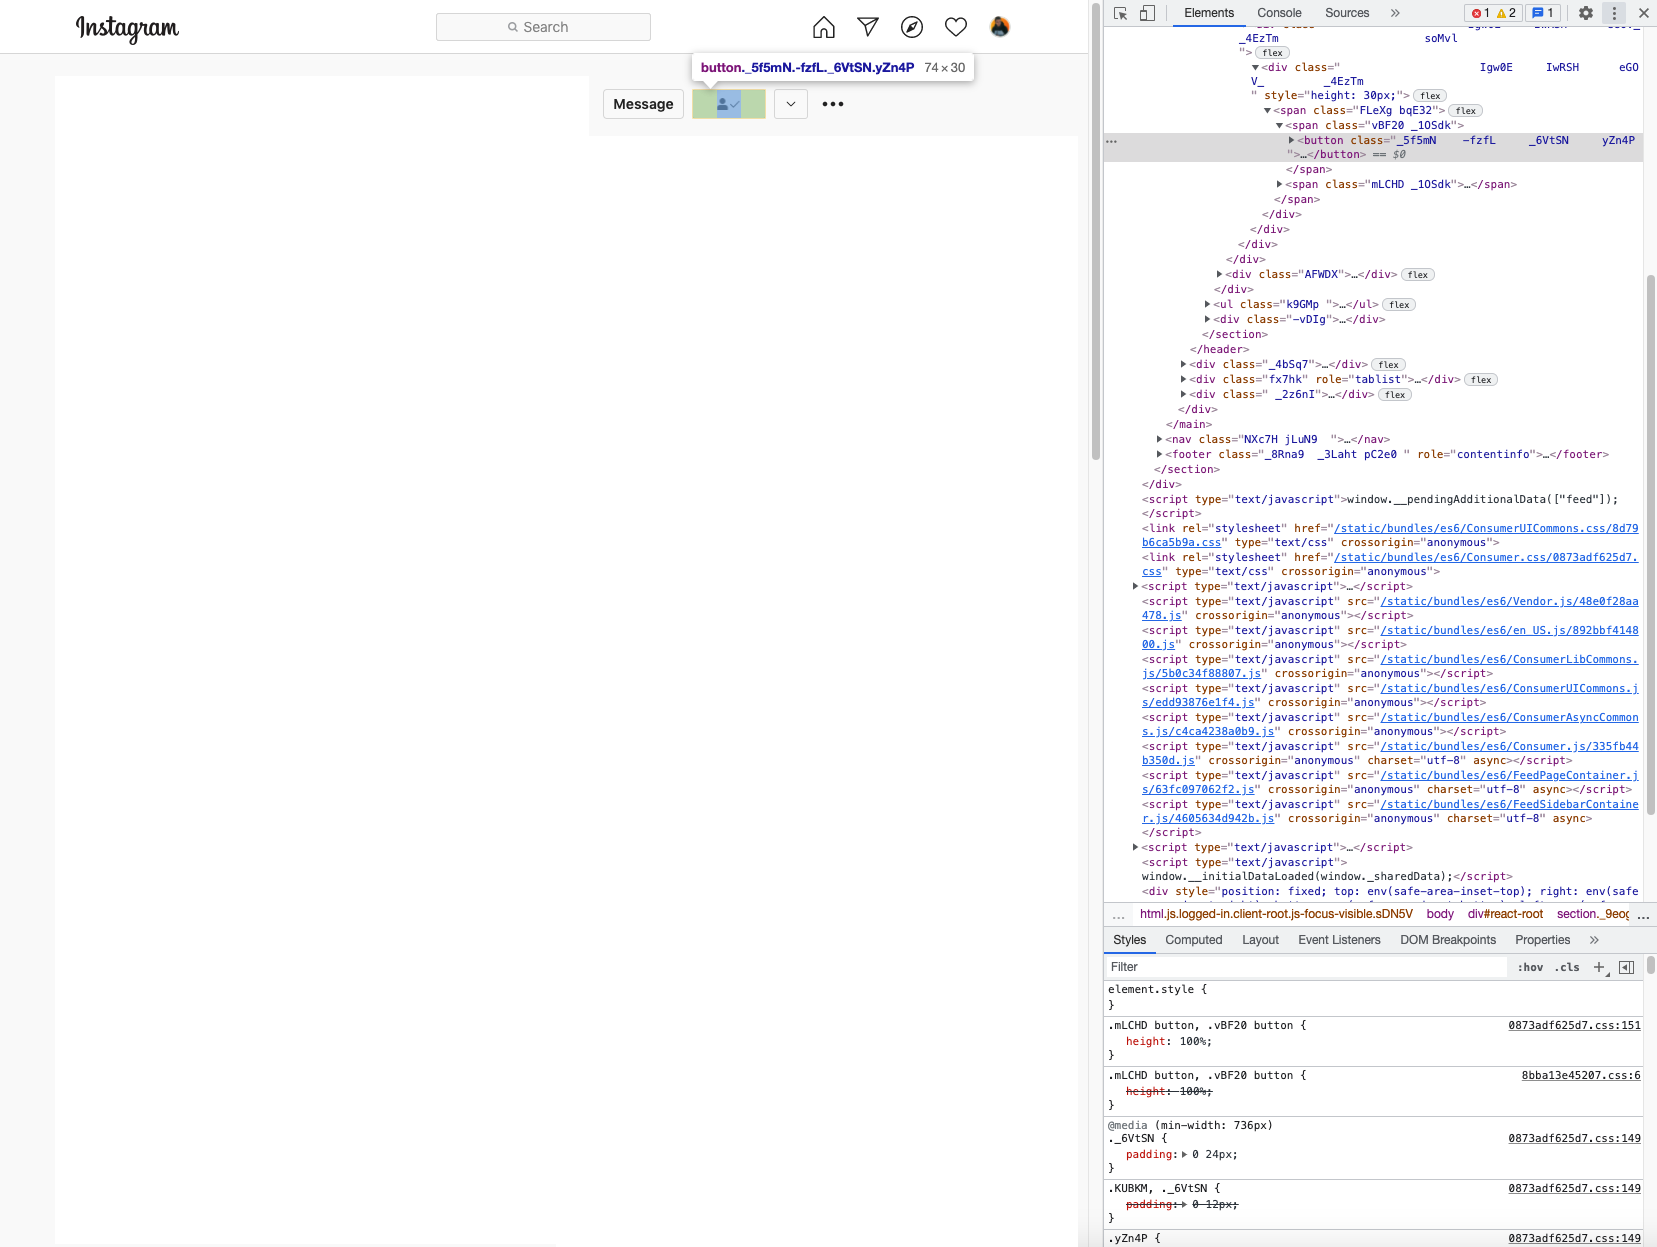1657x1247 pixels.
Task: Open Event Listeners tab
Action: [x=1339, y=940]
